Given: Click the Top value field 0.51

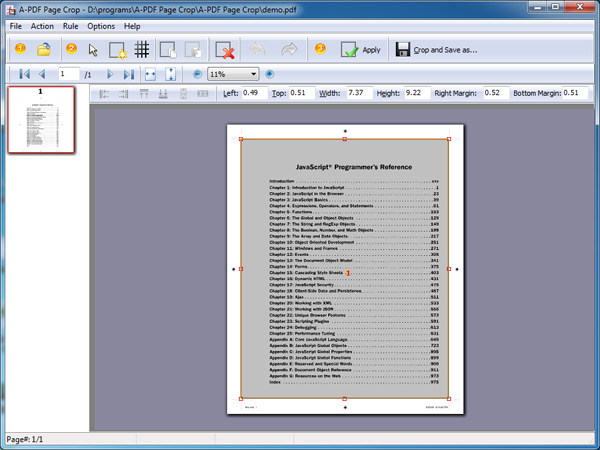Looking at the screenshot, I should click(x=302, y=93).
